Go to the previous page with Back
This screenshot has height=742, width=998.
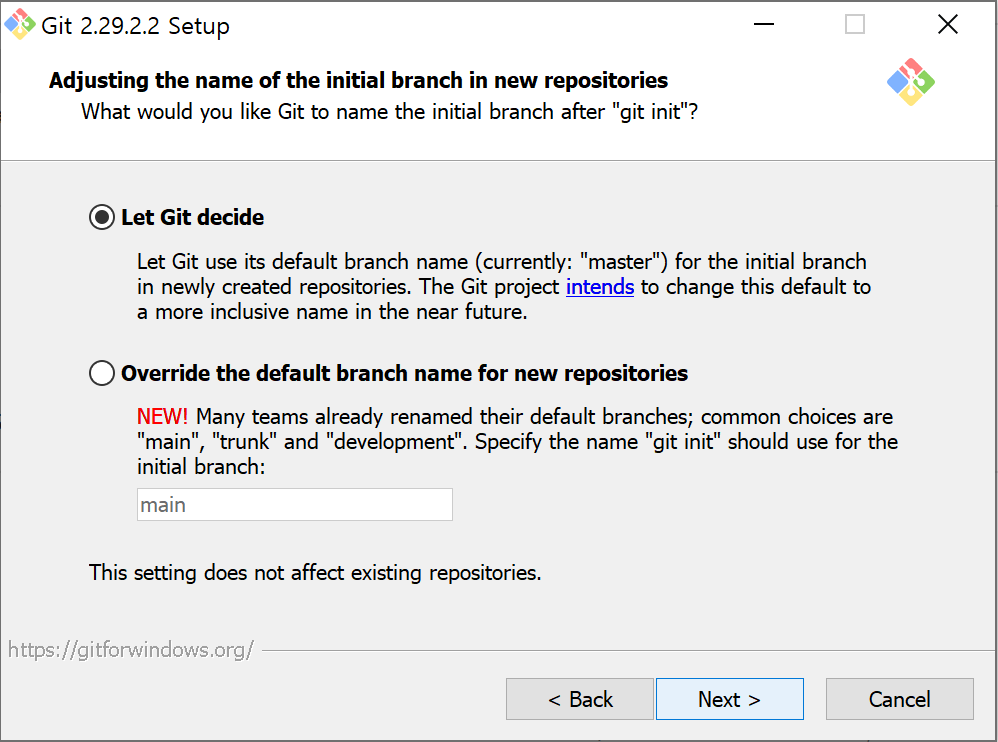click(x=580, y=699)
